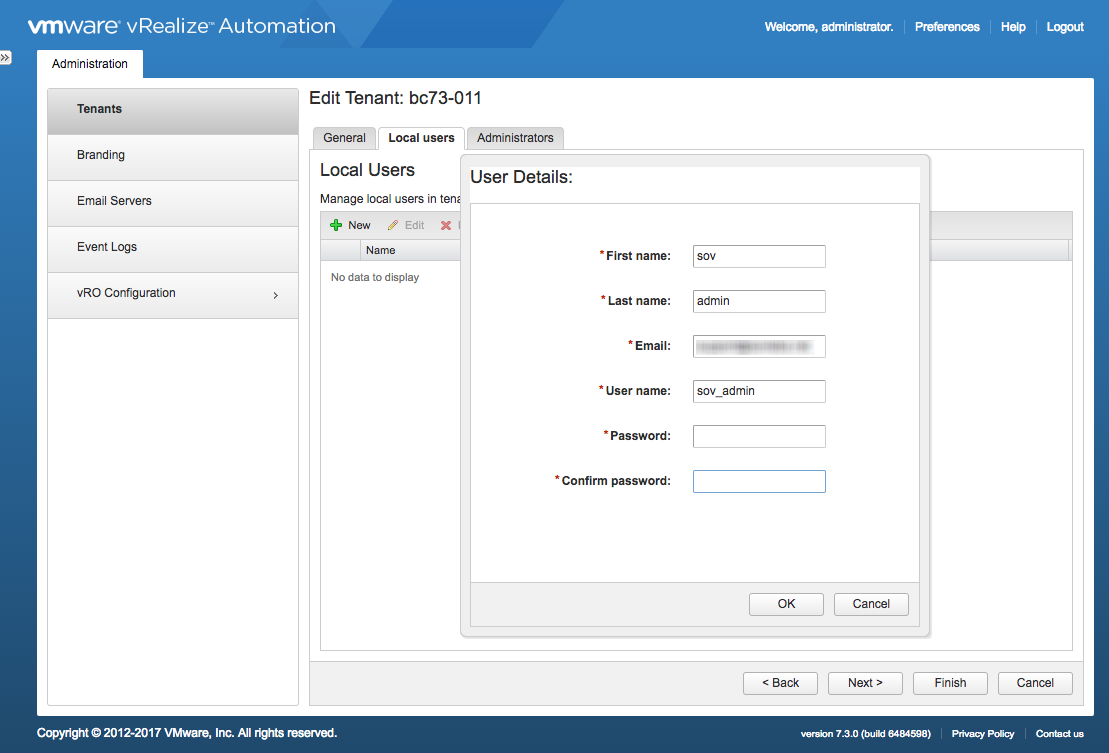This screenshot has height=753, width=1109.
Task: Select the Local users tab
Action: [422, 138]
